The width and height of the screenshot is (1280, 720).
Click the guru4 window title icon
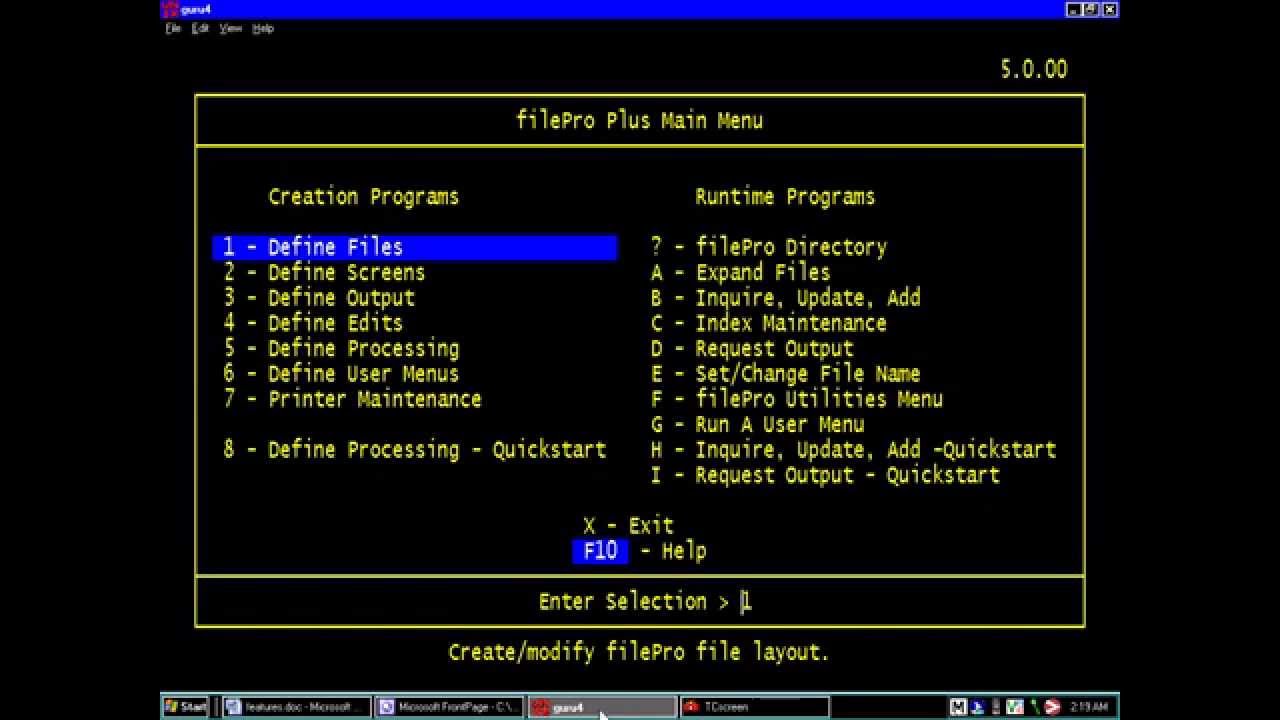pyautogui.click(x=170, y=9)
